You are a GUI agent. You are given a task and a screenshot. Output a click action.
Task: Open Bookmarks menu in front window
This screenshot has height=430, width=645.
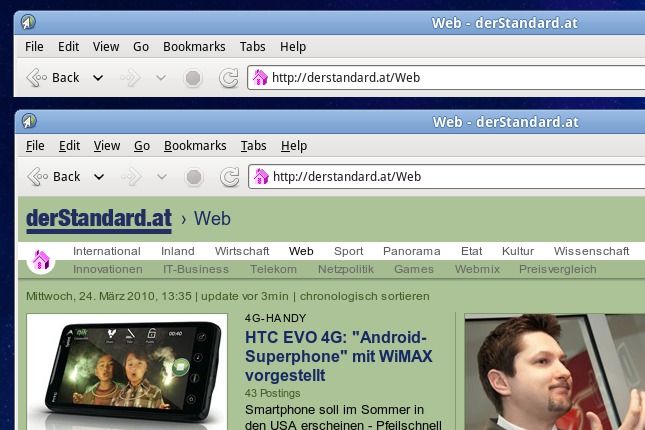[x=195, y=146]
